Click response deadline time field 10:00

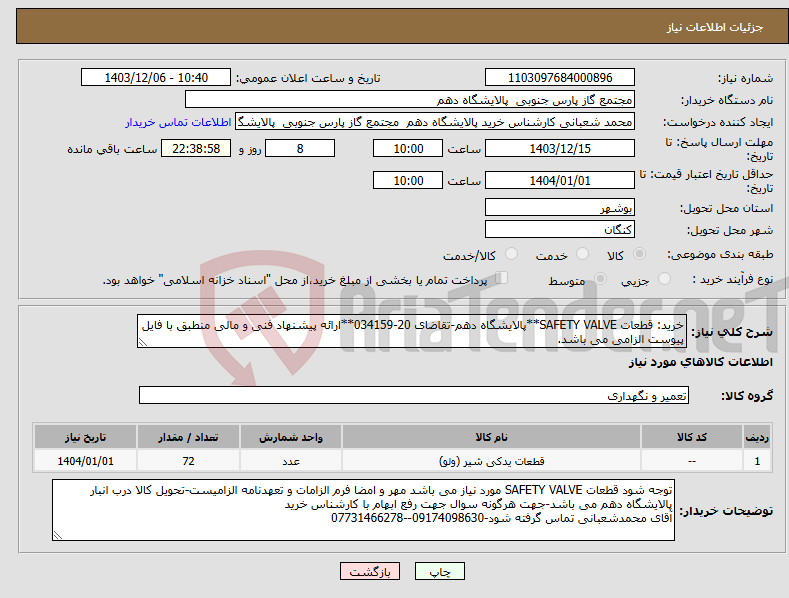tap(408, 148)
